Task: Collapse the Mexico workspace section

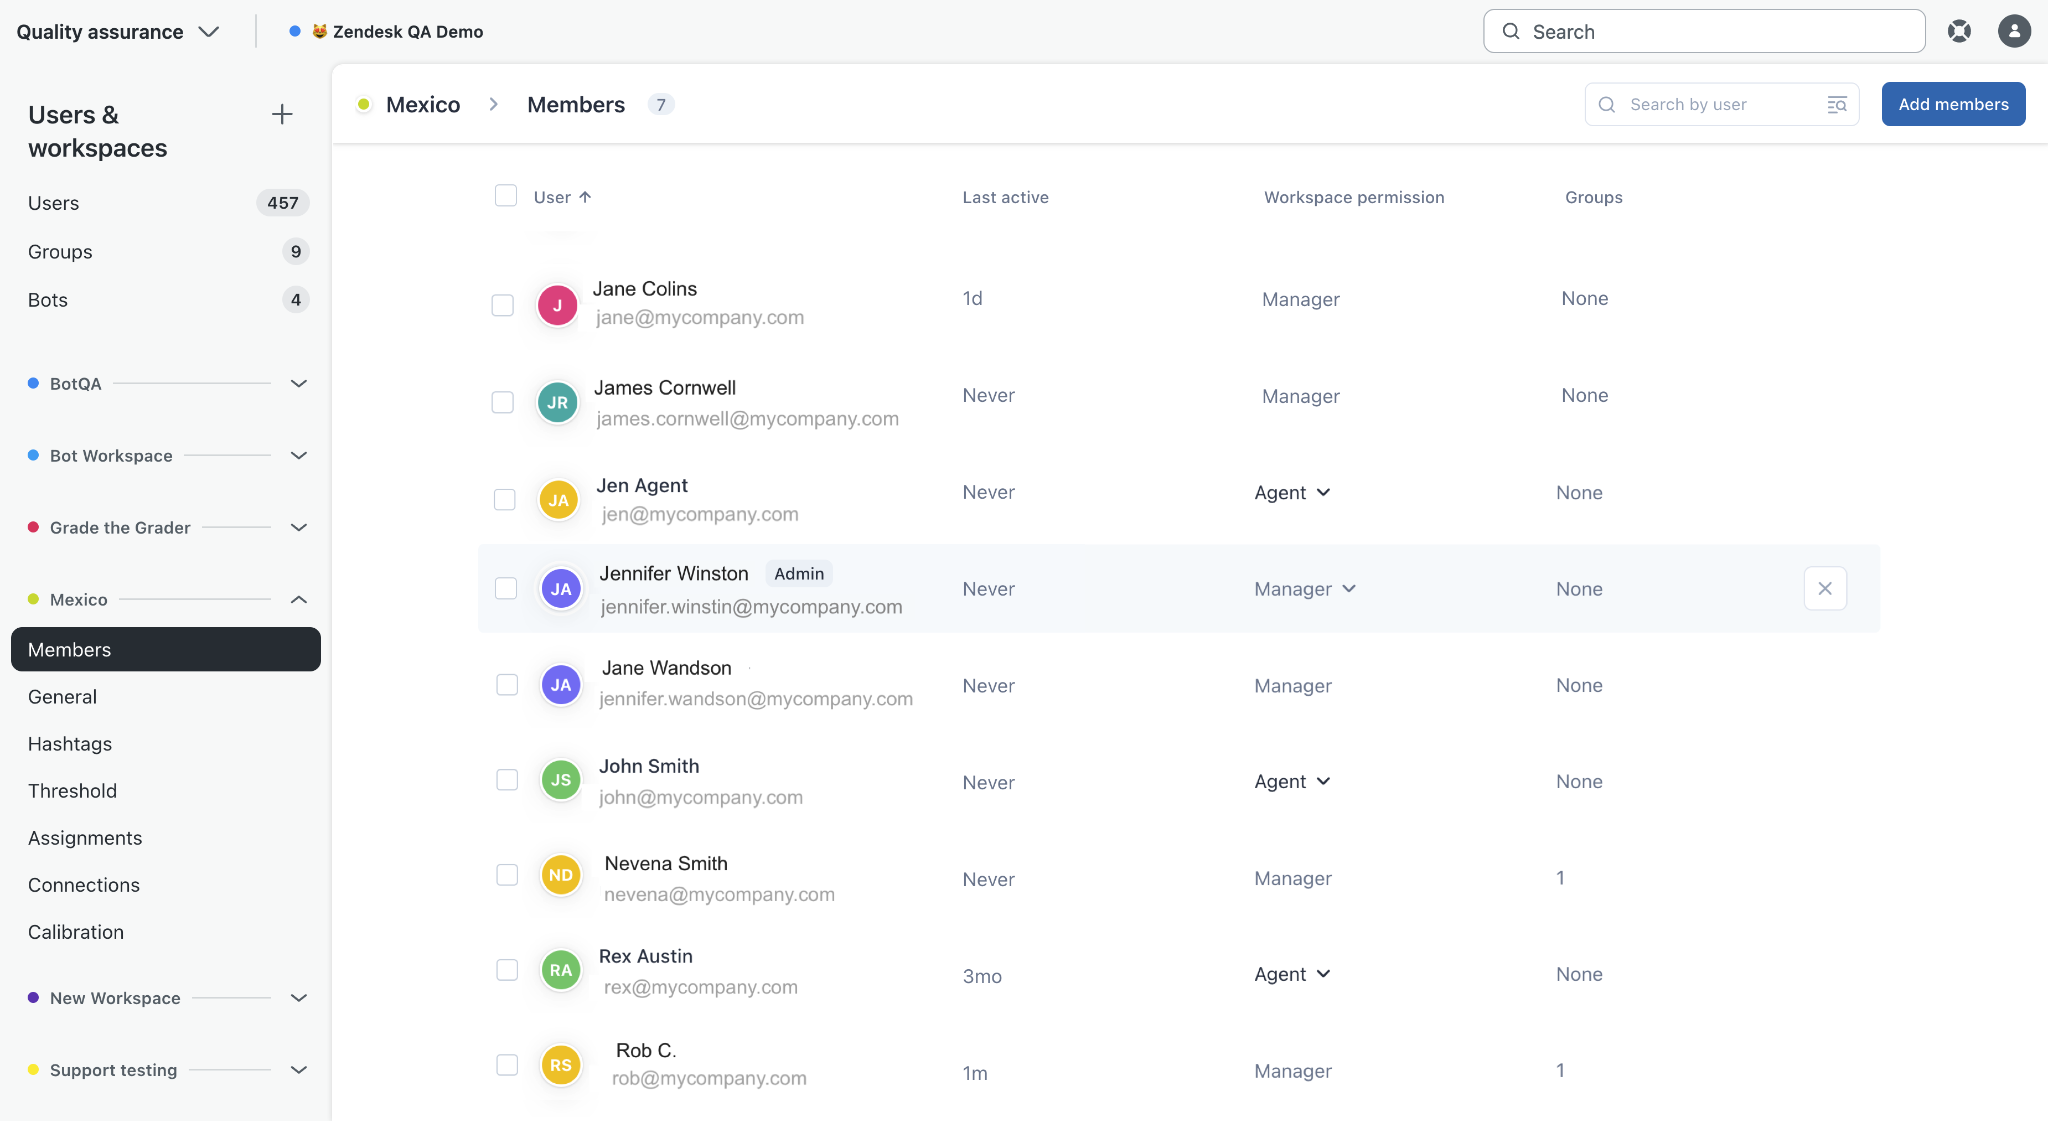Action: 298,599
